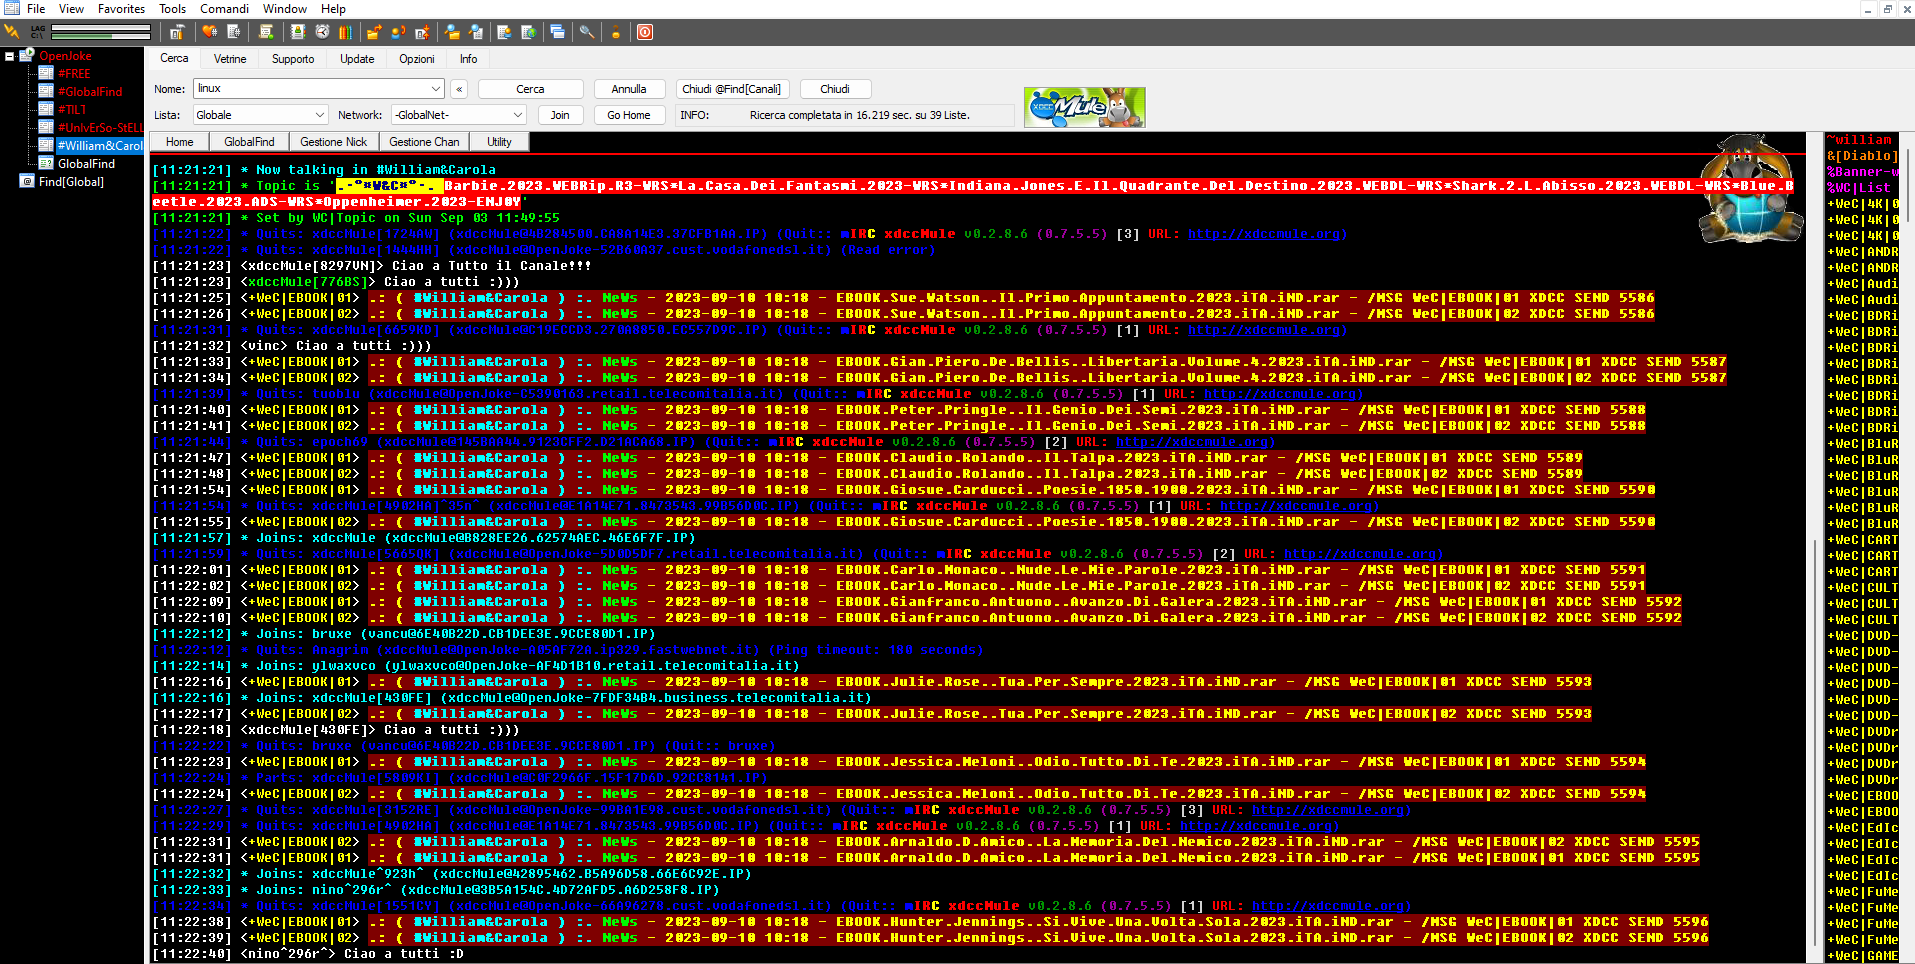Click the notify list user icon

(x=504, y=32)
